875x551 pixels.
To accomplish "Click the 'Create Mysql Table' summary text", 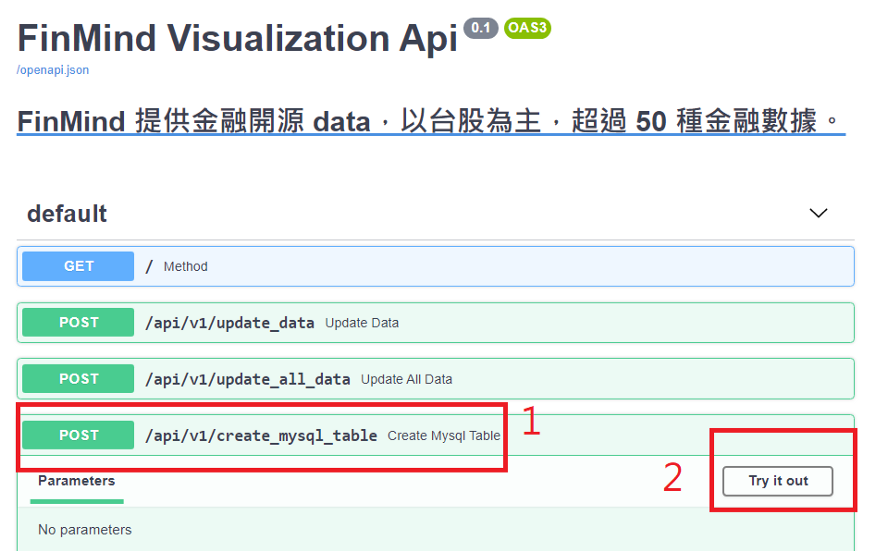I will click(x=444, y=436).
